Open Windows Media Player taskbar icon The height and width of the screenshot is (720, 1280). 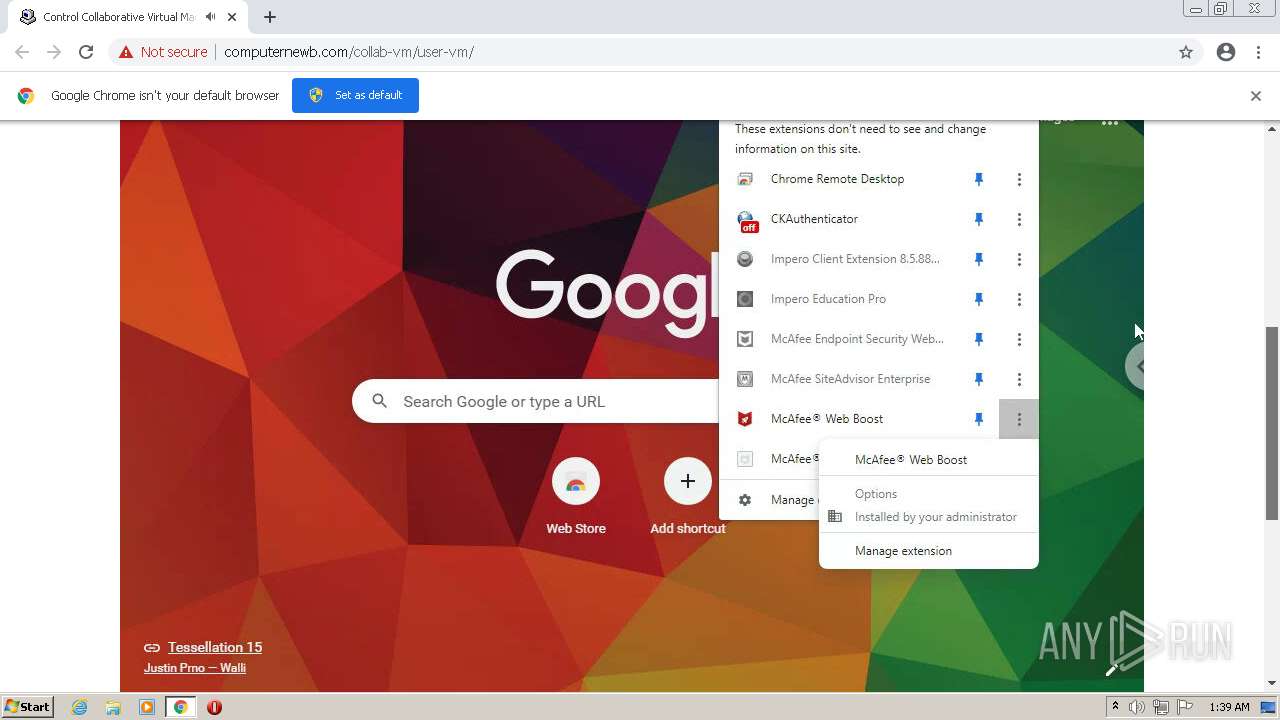pyautogui.click(x=147, y=707)
